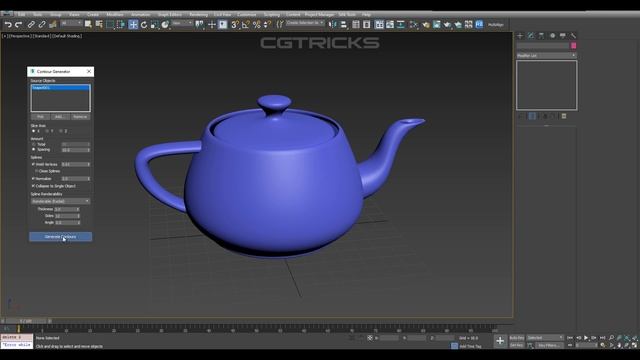Toggle the Close Splines checkbox

pyautogui.click(x=37, y=171)
